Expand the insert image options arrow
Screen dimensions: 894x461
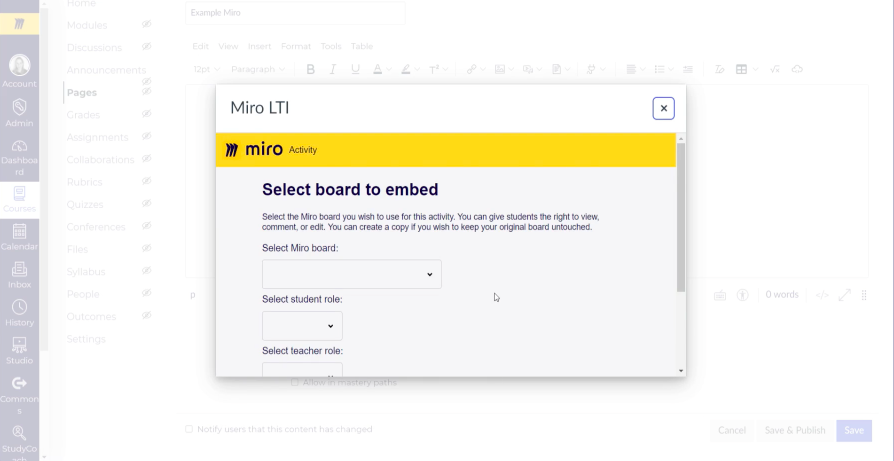point(511,70)
